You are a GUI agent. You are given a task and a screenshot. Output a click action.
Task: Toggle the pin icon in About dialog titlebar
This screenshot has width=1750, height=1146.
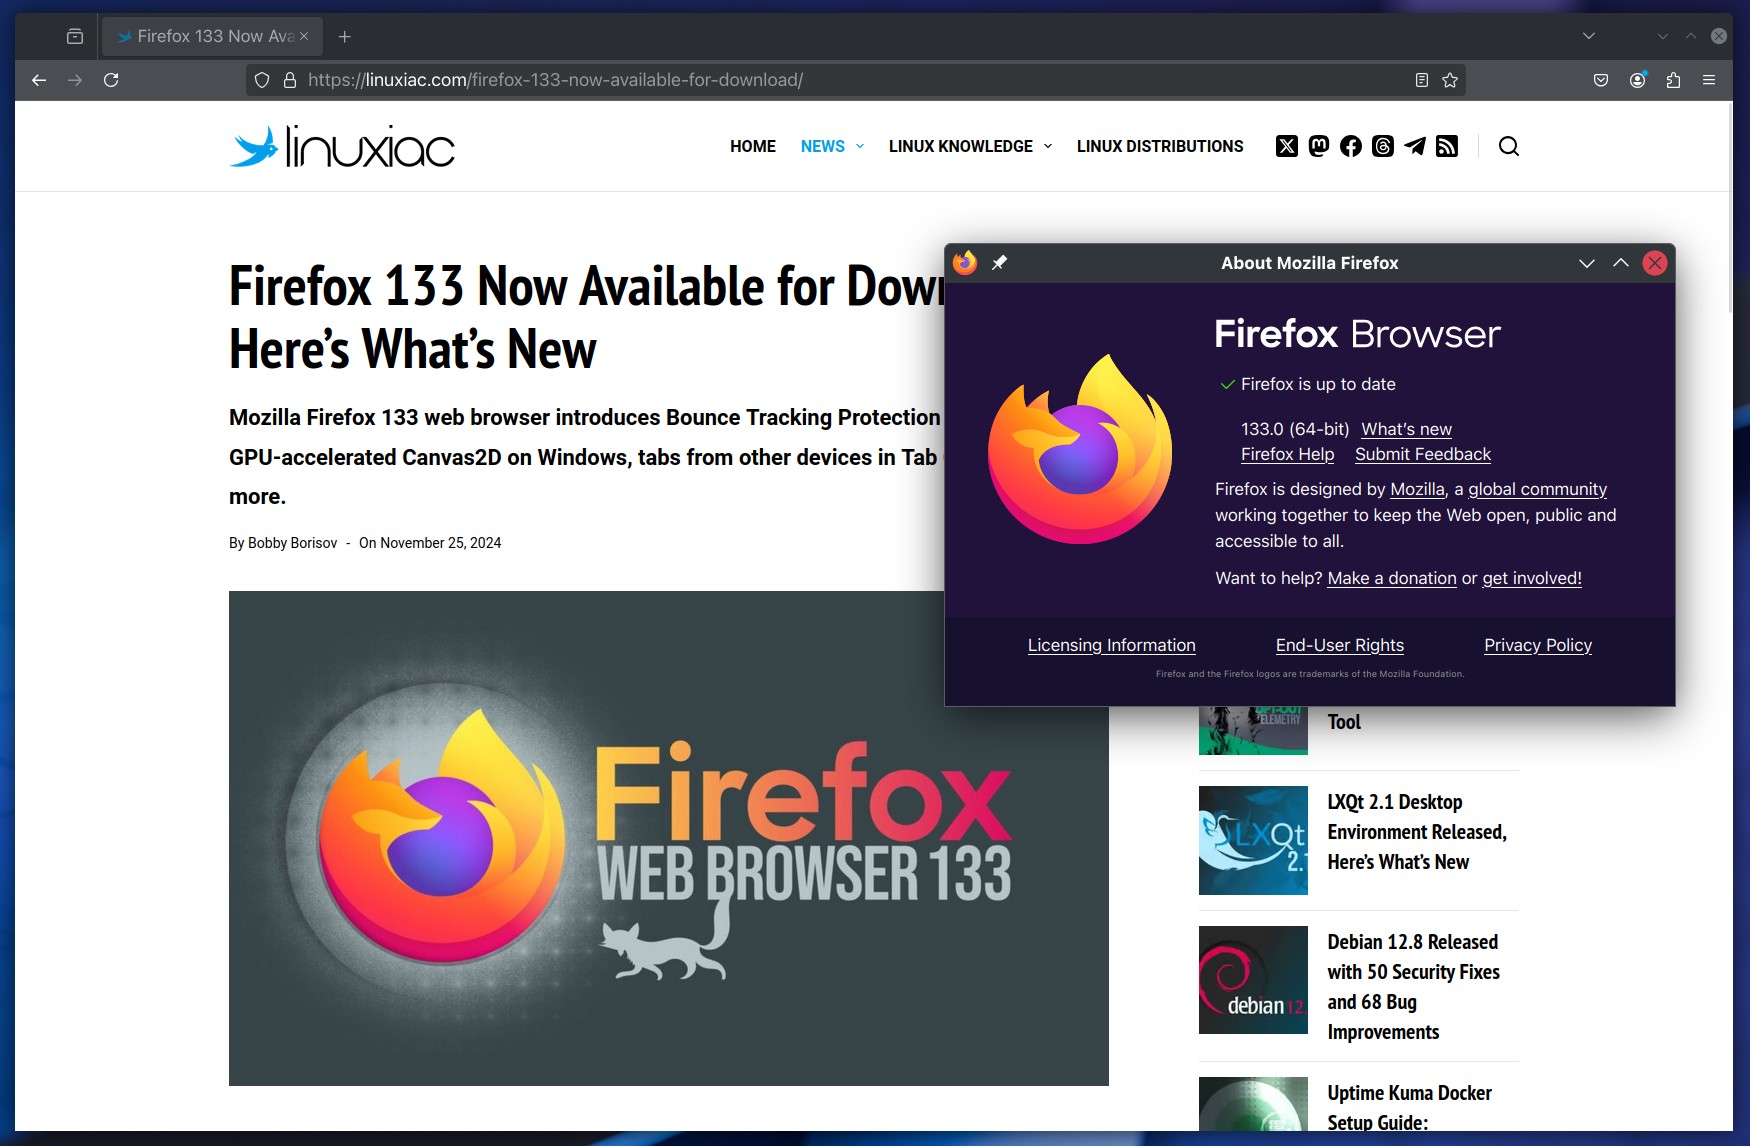[999, 263]
